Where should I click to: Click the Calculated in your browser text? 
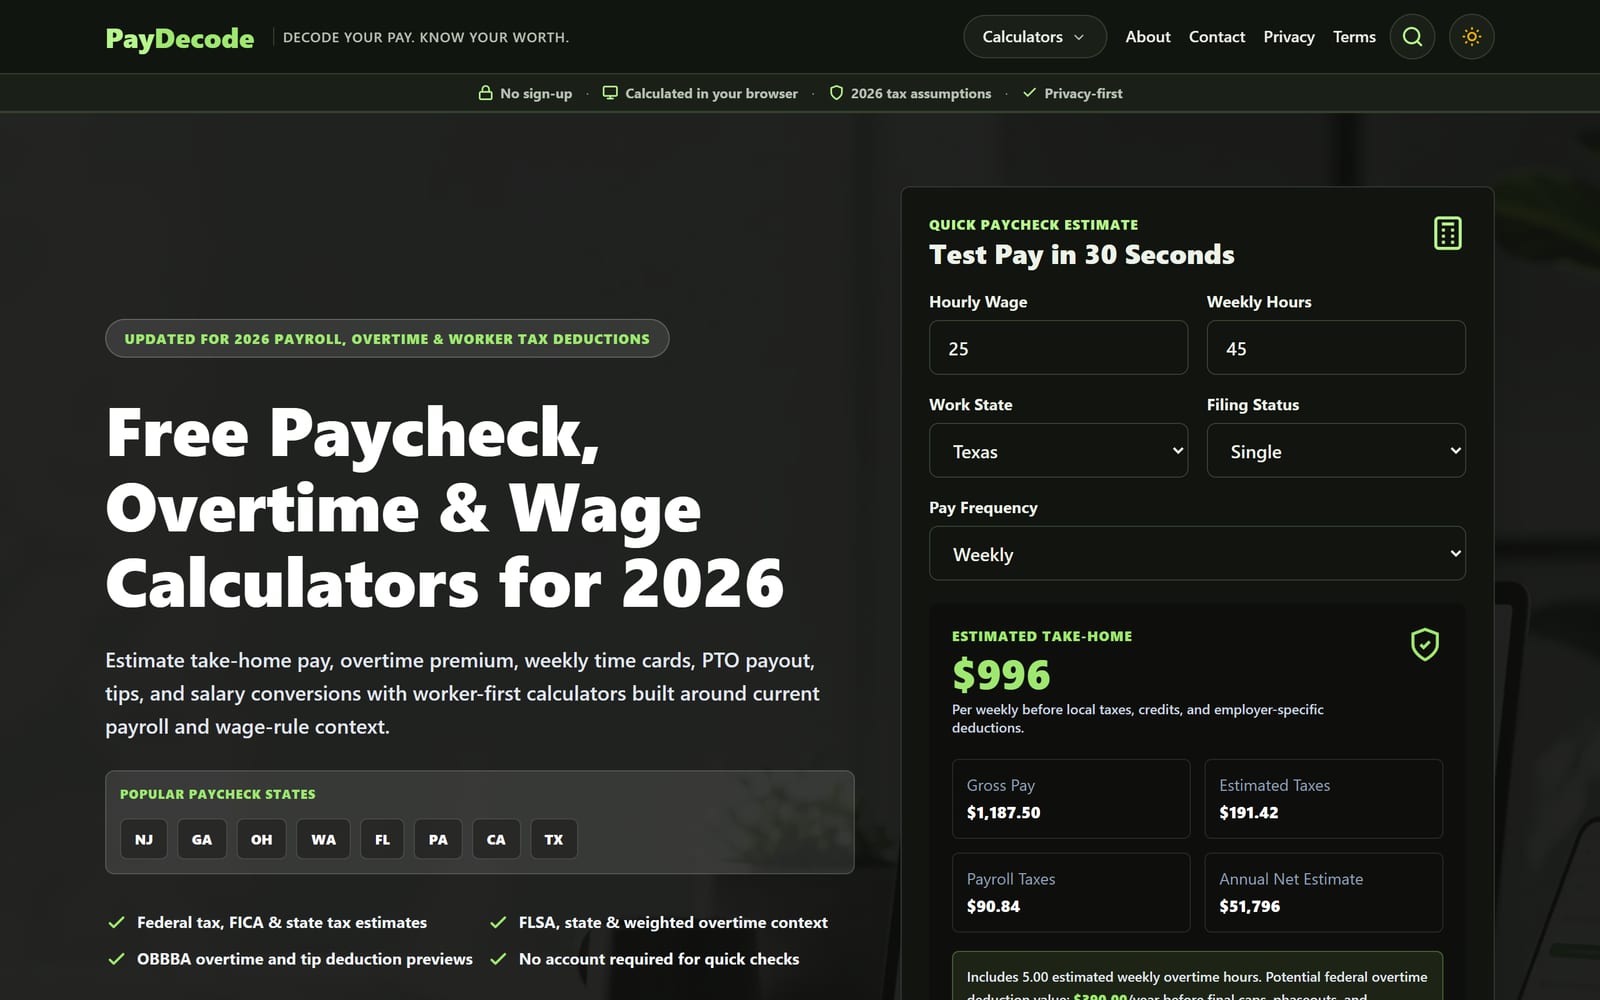(711, 93)
